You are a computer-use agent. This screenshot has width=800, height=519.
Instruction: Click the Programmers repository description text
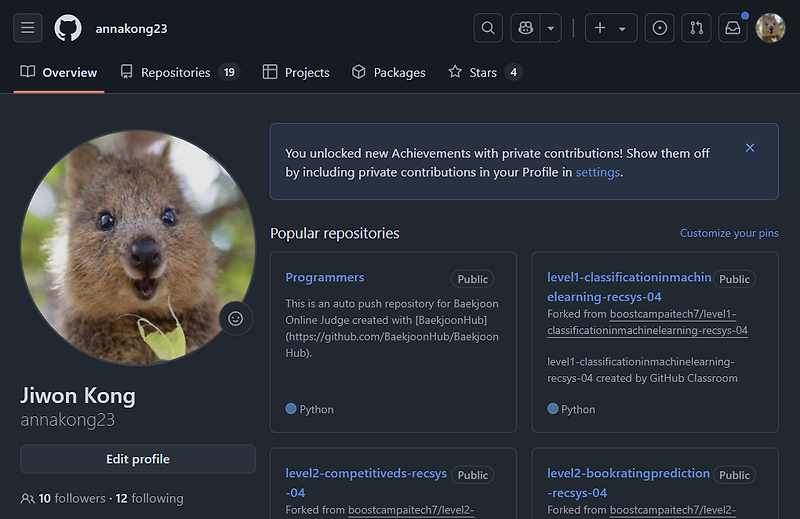tap(392, 328)
